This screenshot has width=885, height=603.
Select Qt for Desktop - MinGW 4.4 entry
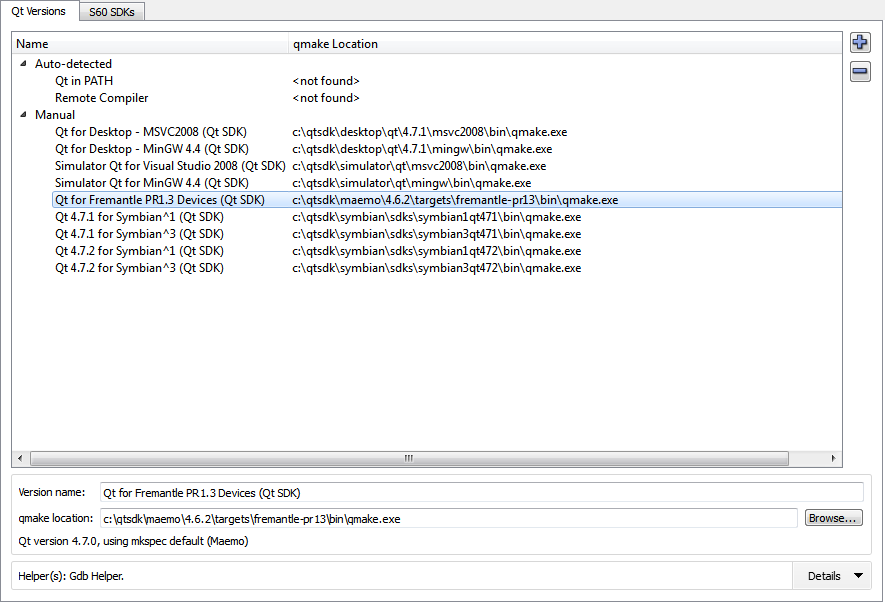[152, 148]
